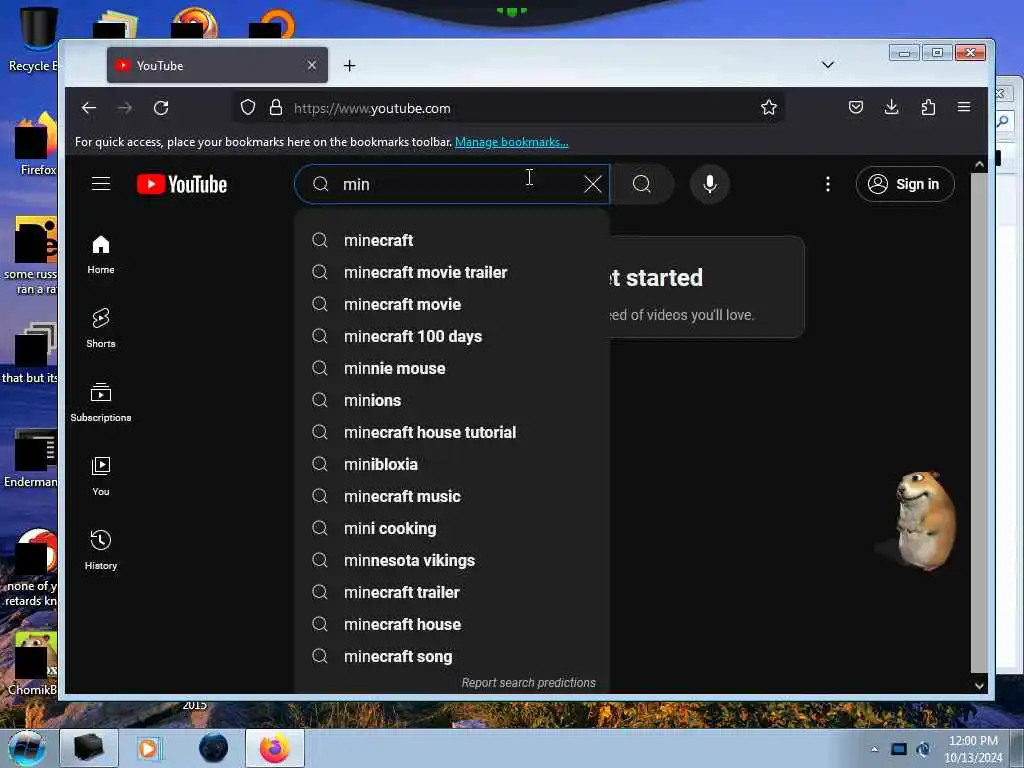Select "minibloxia" suggestion
1024x768 pixels.
click(x=452, y=464)
